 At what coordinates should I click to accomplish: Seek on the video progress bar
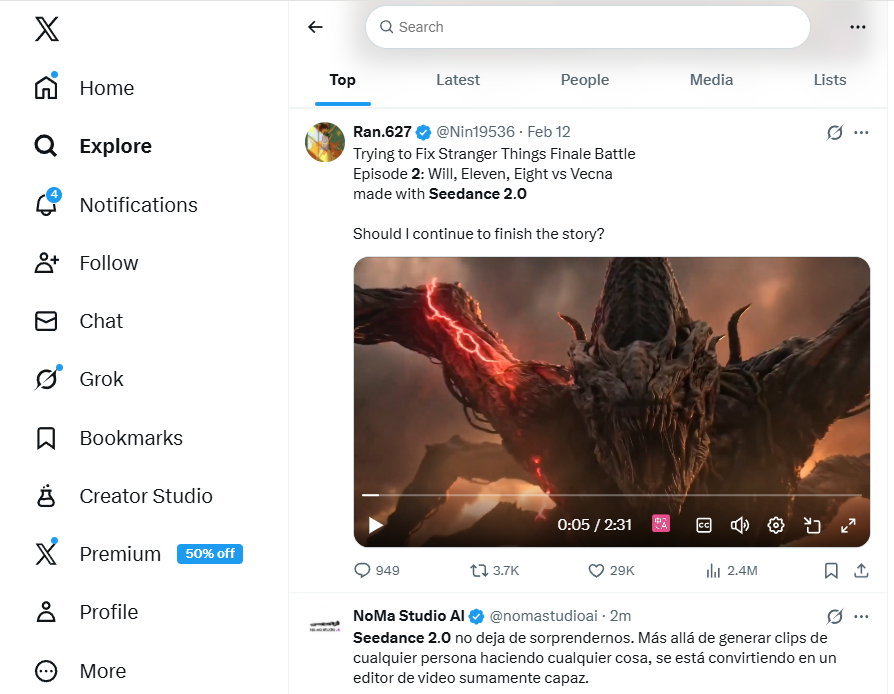[612, 495]
